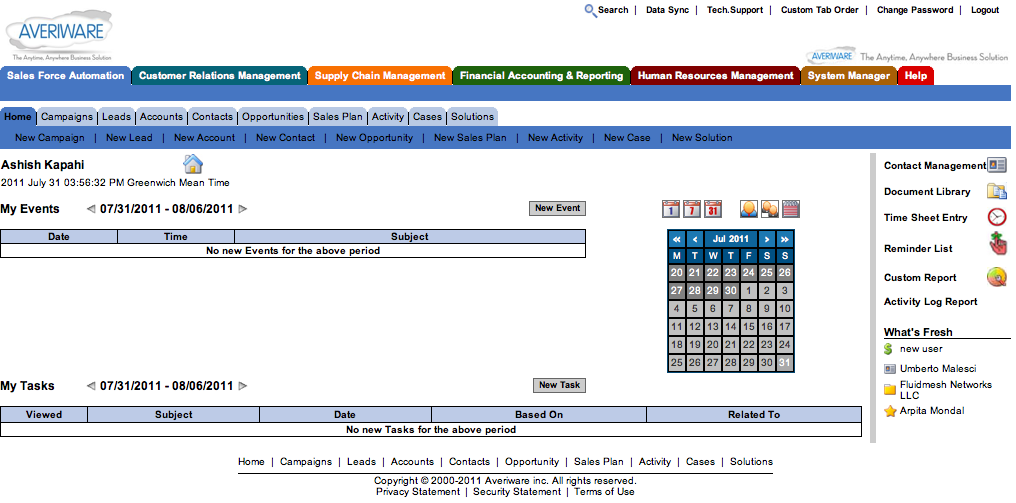Image resolution: width=1016 pixels, height=503 pixels.
Task: Click the Logout link
Action: coord(985,10)
